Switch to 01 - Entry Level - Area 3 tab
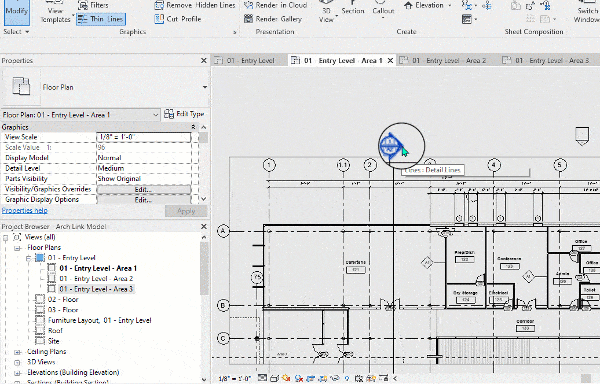The image size is (600, 384). point(546,60)
